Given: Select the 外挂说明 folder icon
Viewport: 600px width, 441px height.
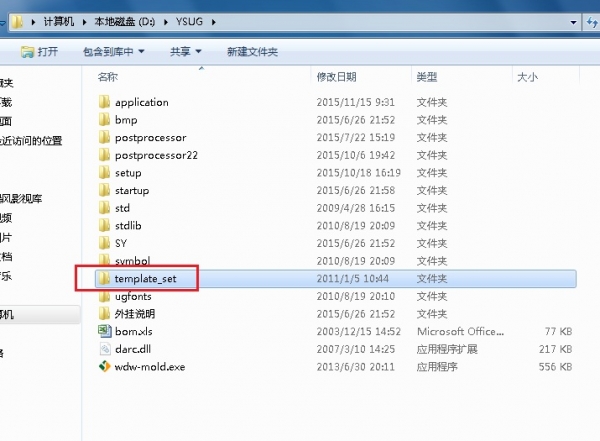Looking at the screenshot, I should click(x=104, y=314).
